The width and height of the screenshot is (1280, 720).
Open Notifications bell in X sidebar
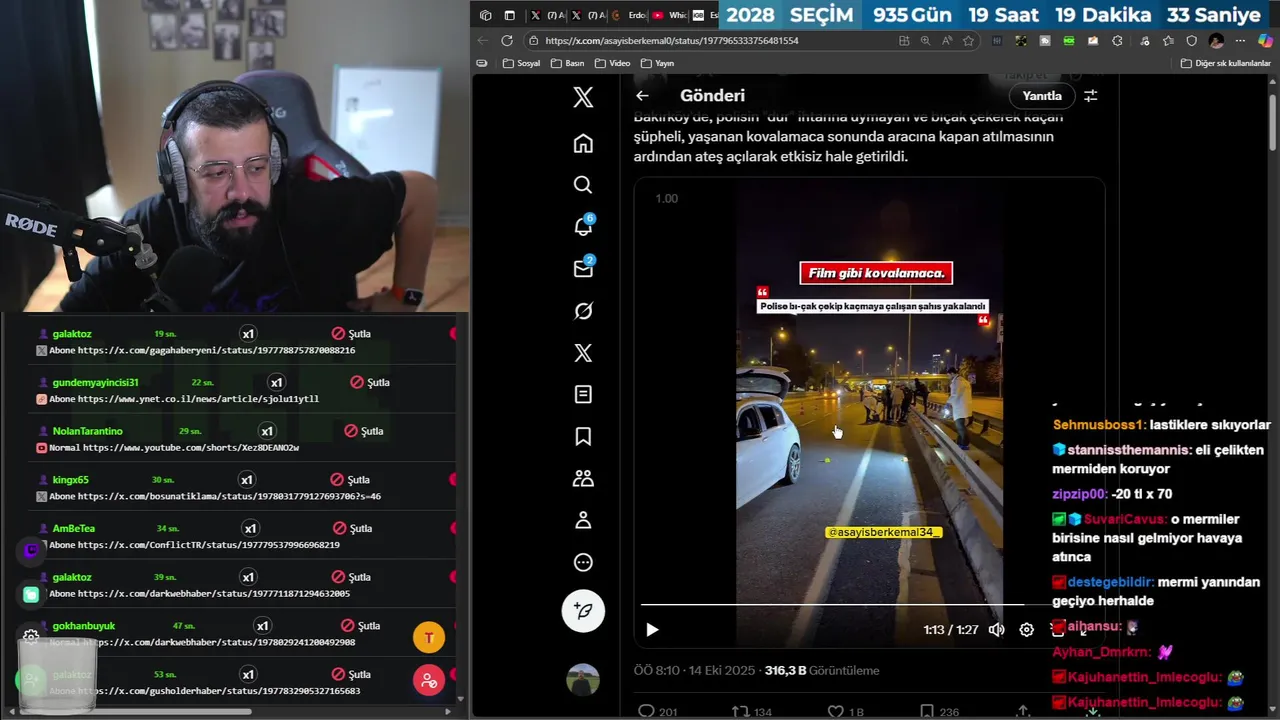coord(583,226)
